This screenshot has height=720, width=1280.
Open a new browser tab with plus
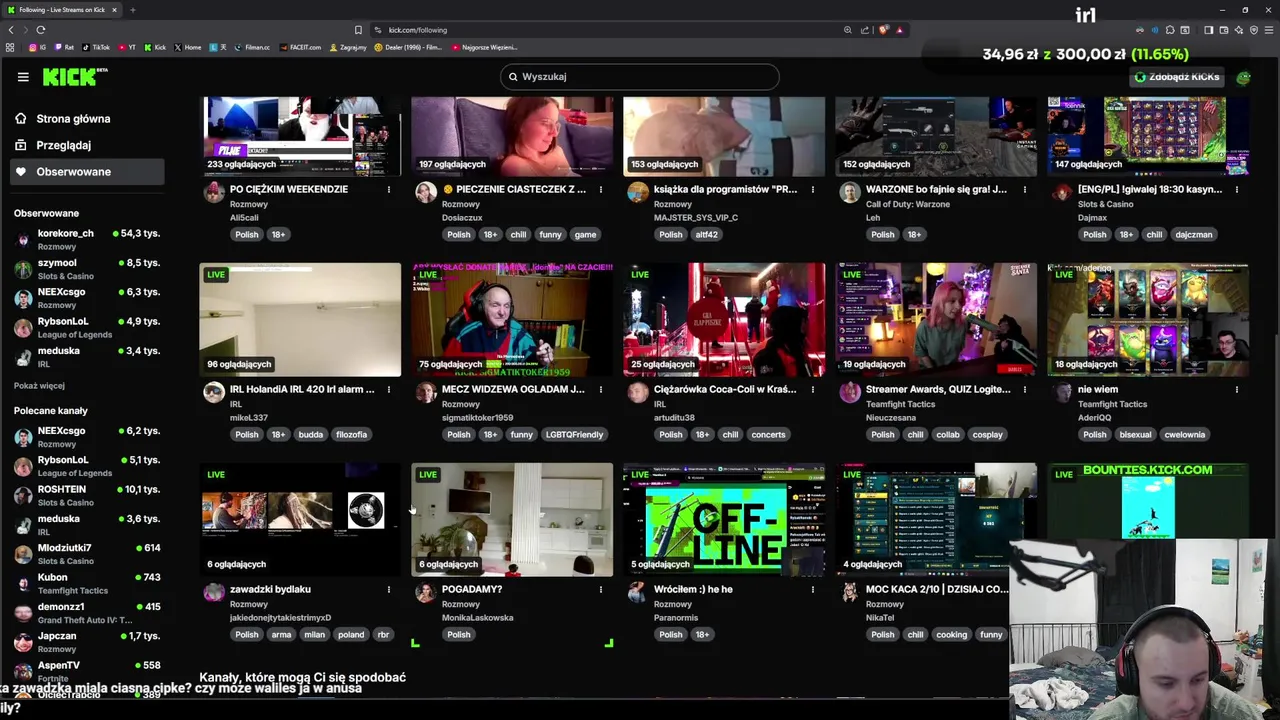coord(132,10)
